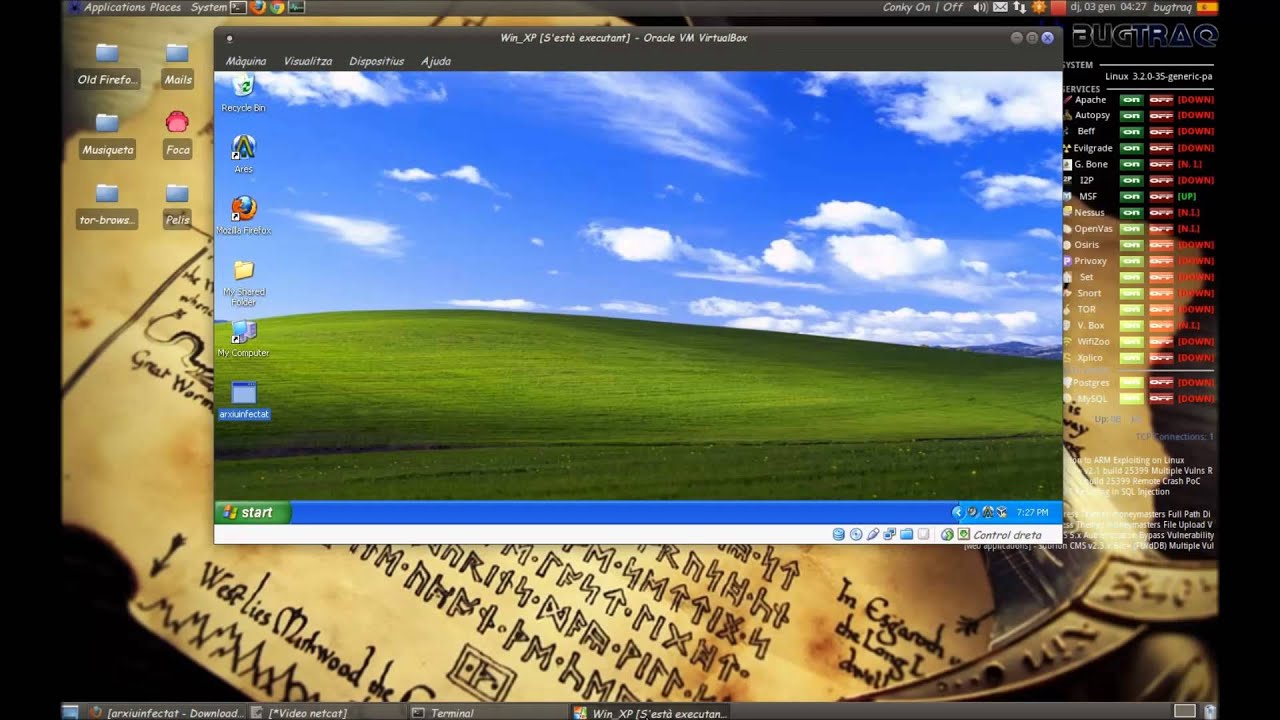The image size is (1280, 720).
Task: Open the terminal launcher in top panel
Action: coord(238,7)
